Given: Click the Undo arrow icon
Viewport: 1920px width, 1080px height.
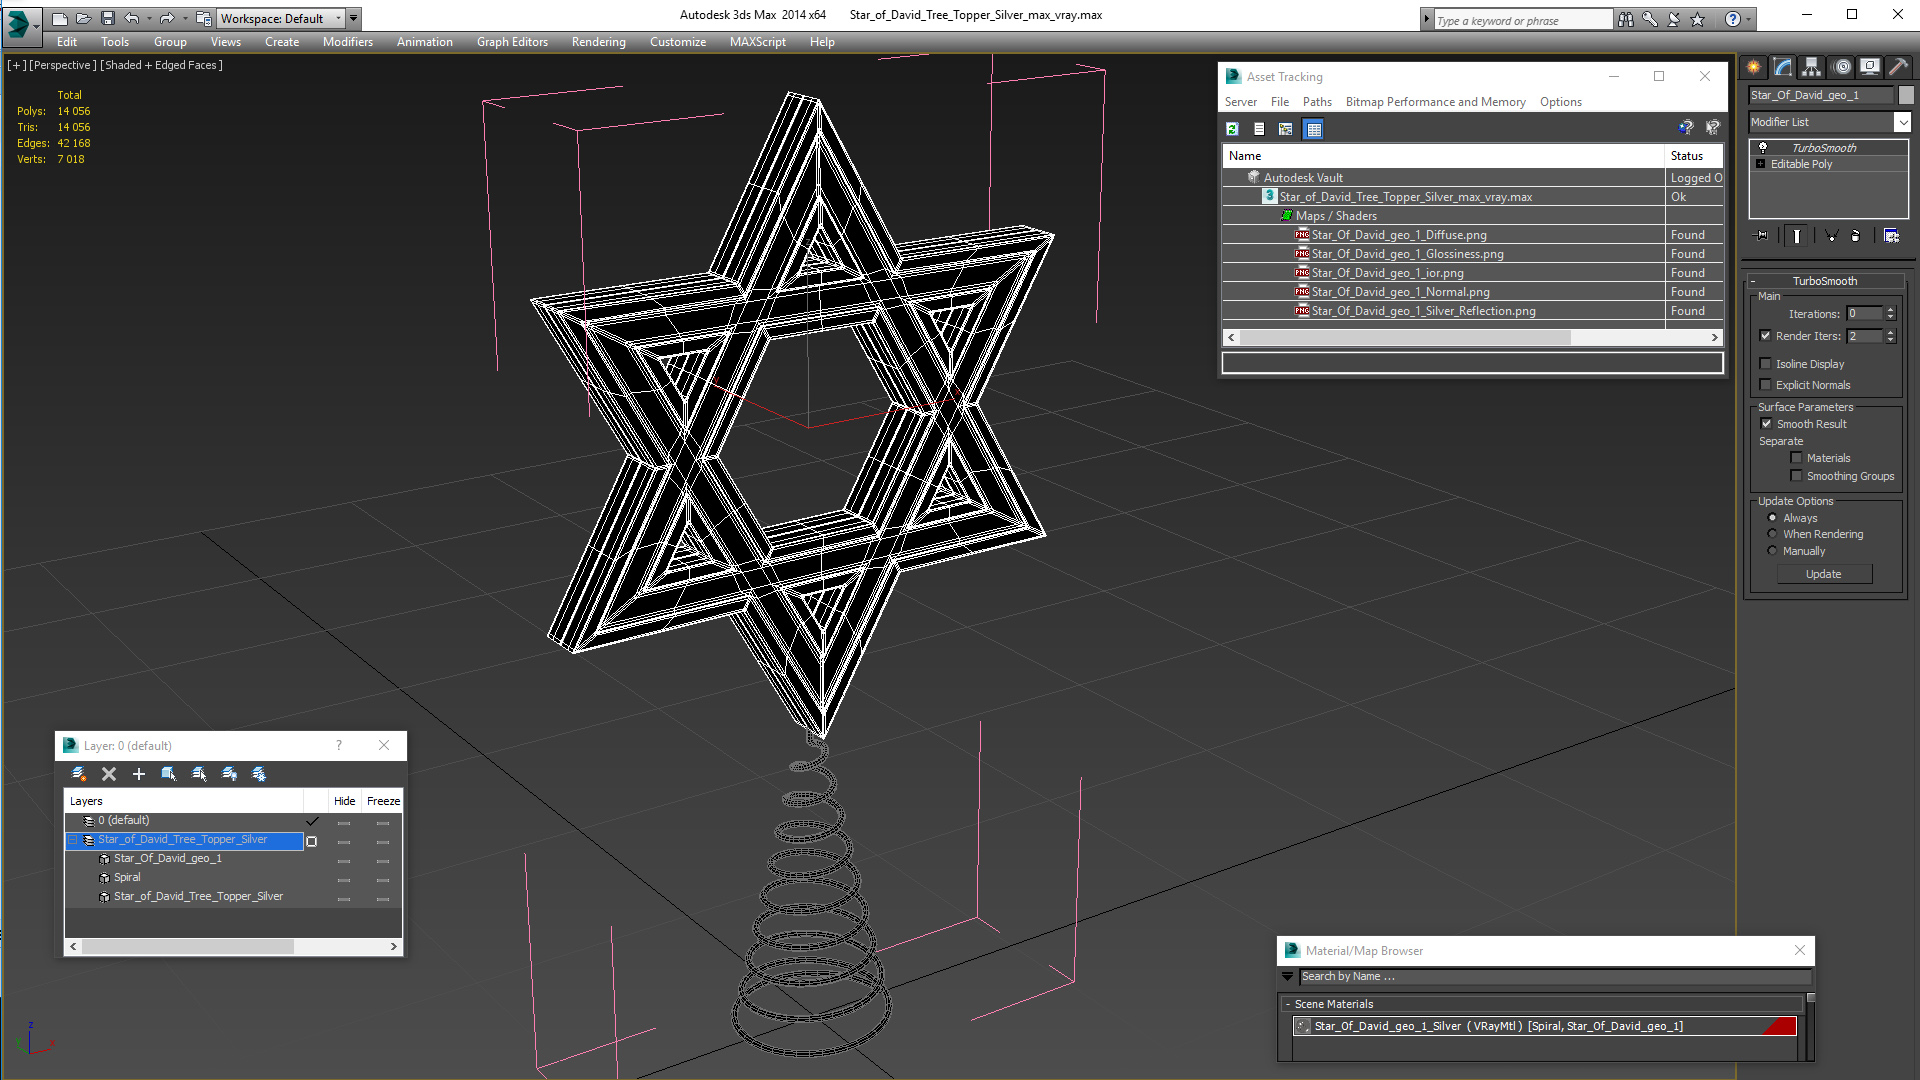Looking at the screenshot, I should point(131,18).
